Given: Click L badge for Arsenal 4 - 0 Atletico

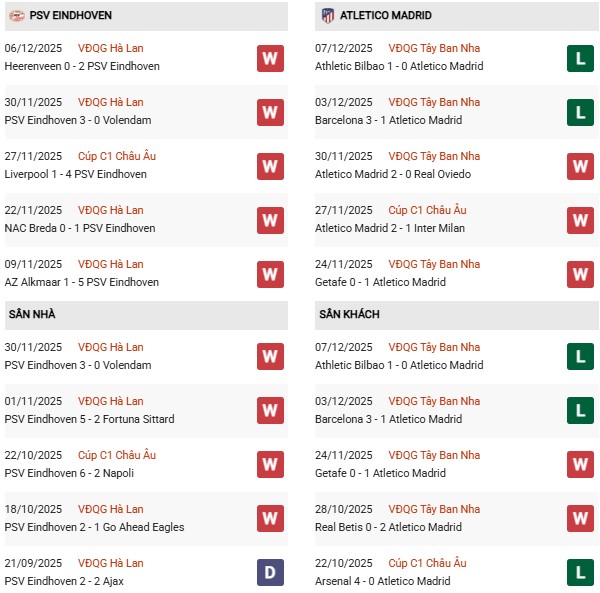Looking at the screenshot, I should point(581,573).
